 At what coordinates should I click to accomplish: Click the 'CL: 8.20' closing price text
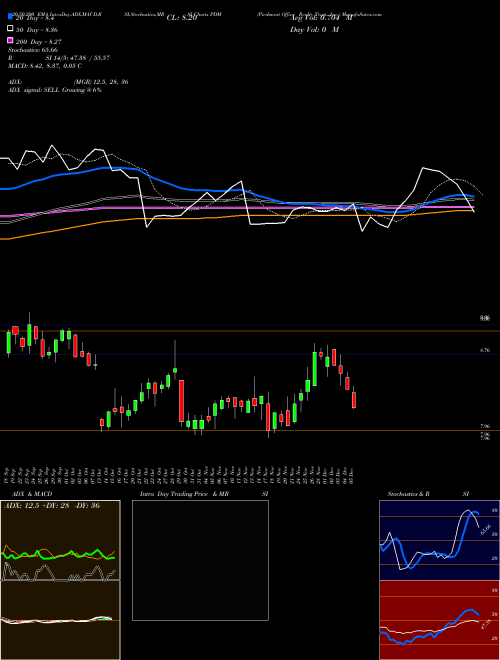tap(182, 18)
